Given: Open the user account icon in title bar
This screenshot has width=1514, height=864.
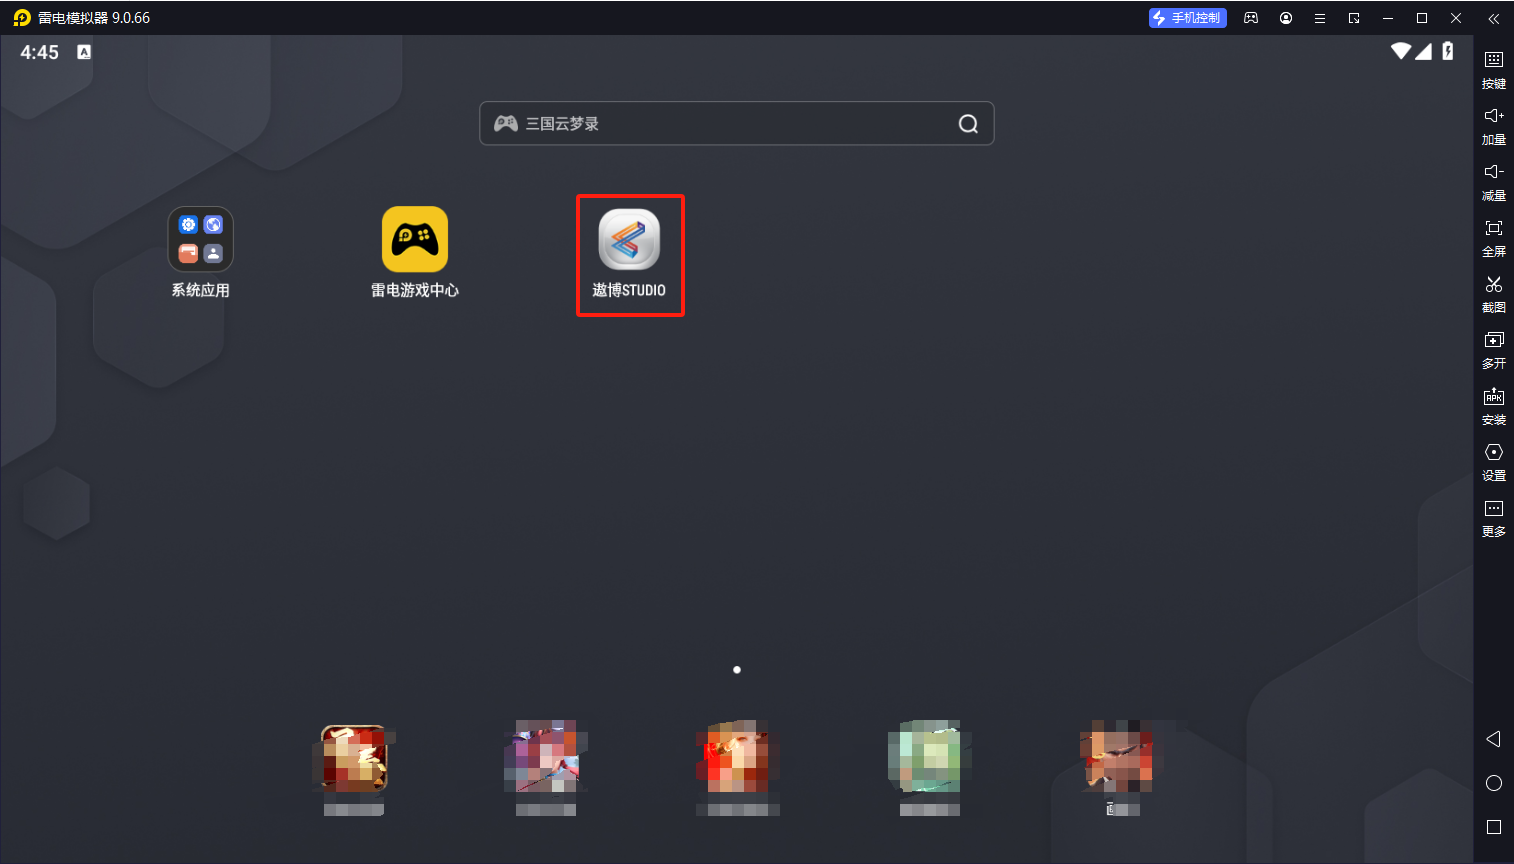Looking at the screenshot, I should 1286,18.
